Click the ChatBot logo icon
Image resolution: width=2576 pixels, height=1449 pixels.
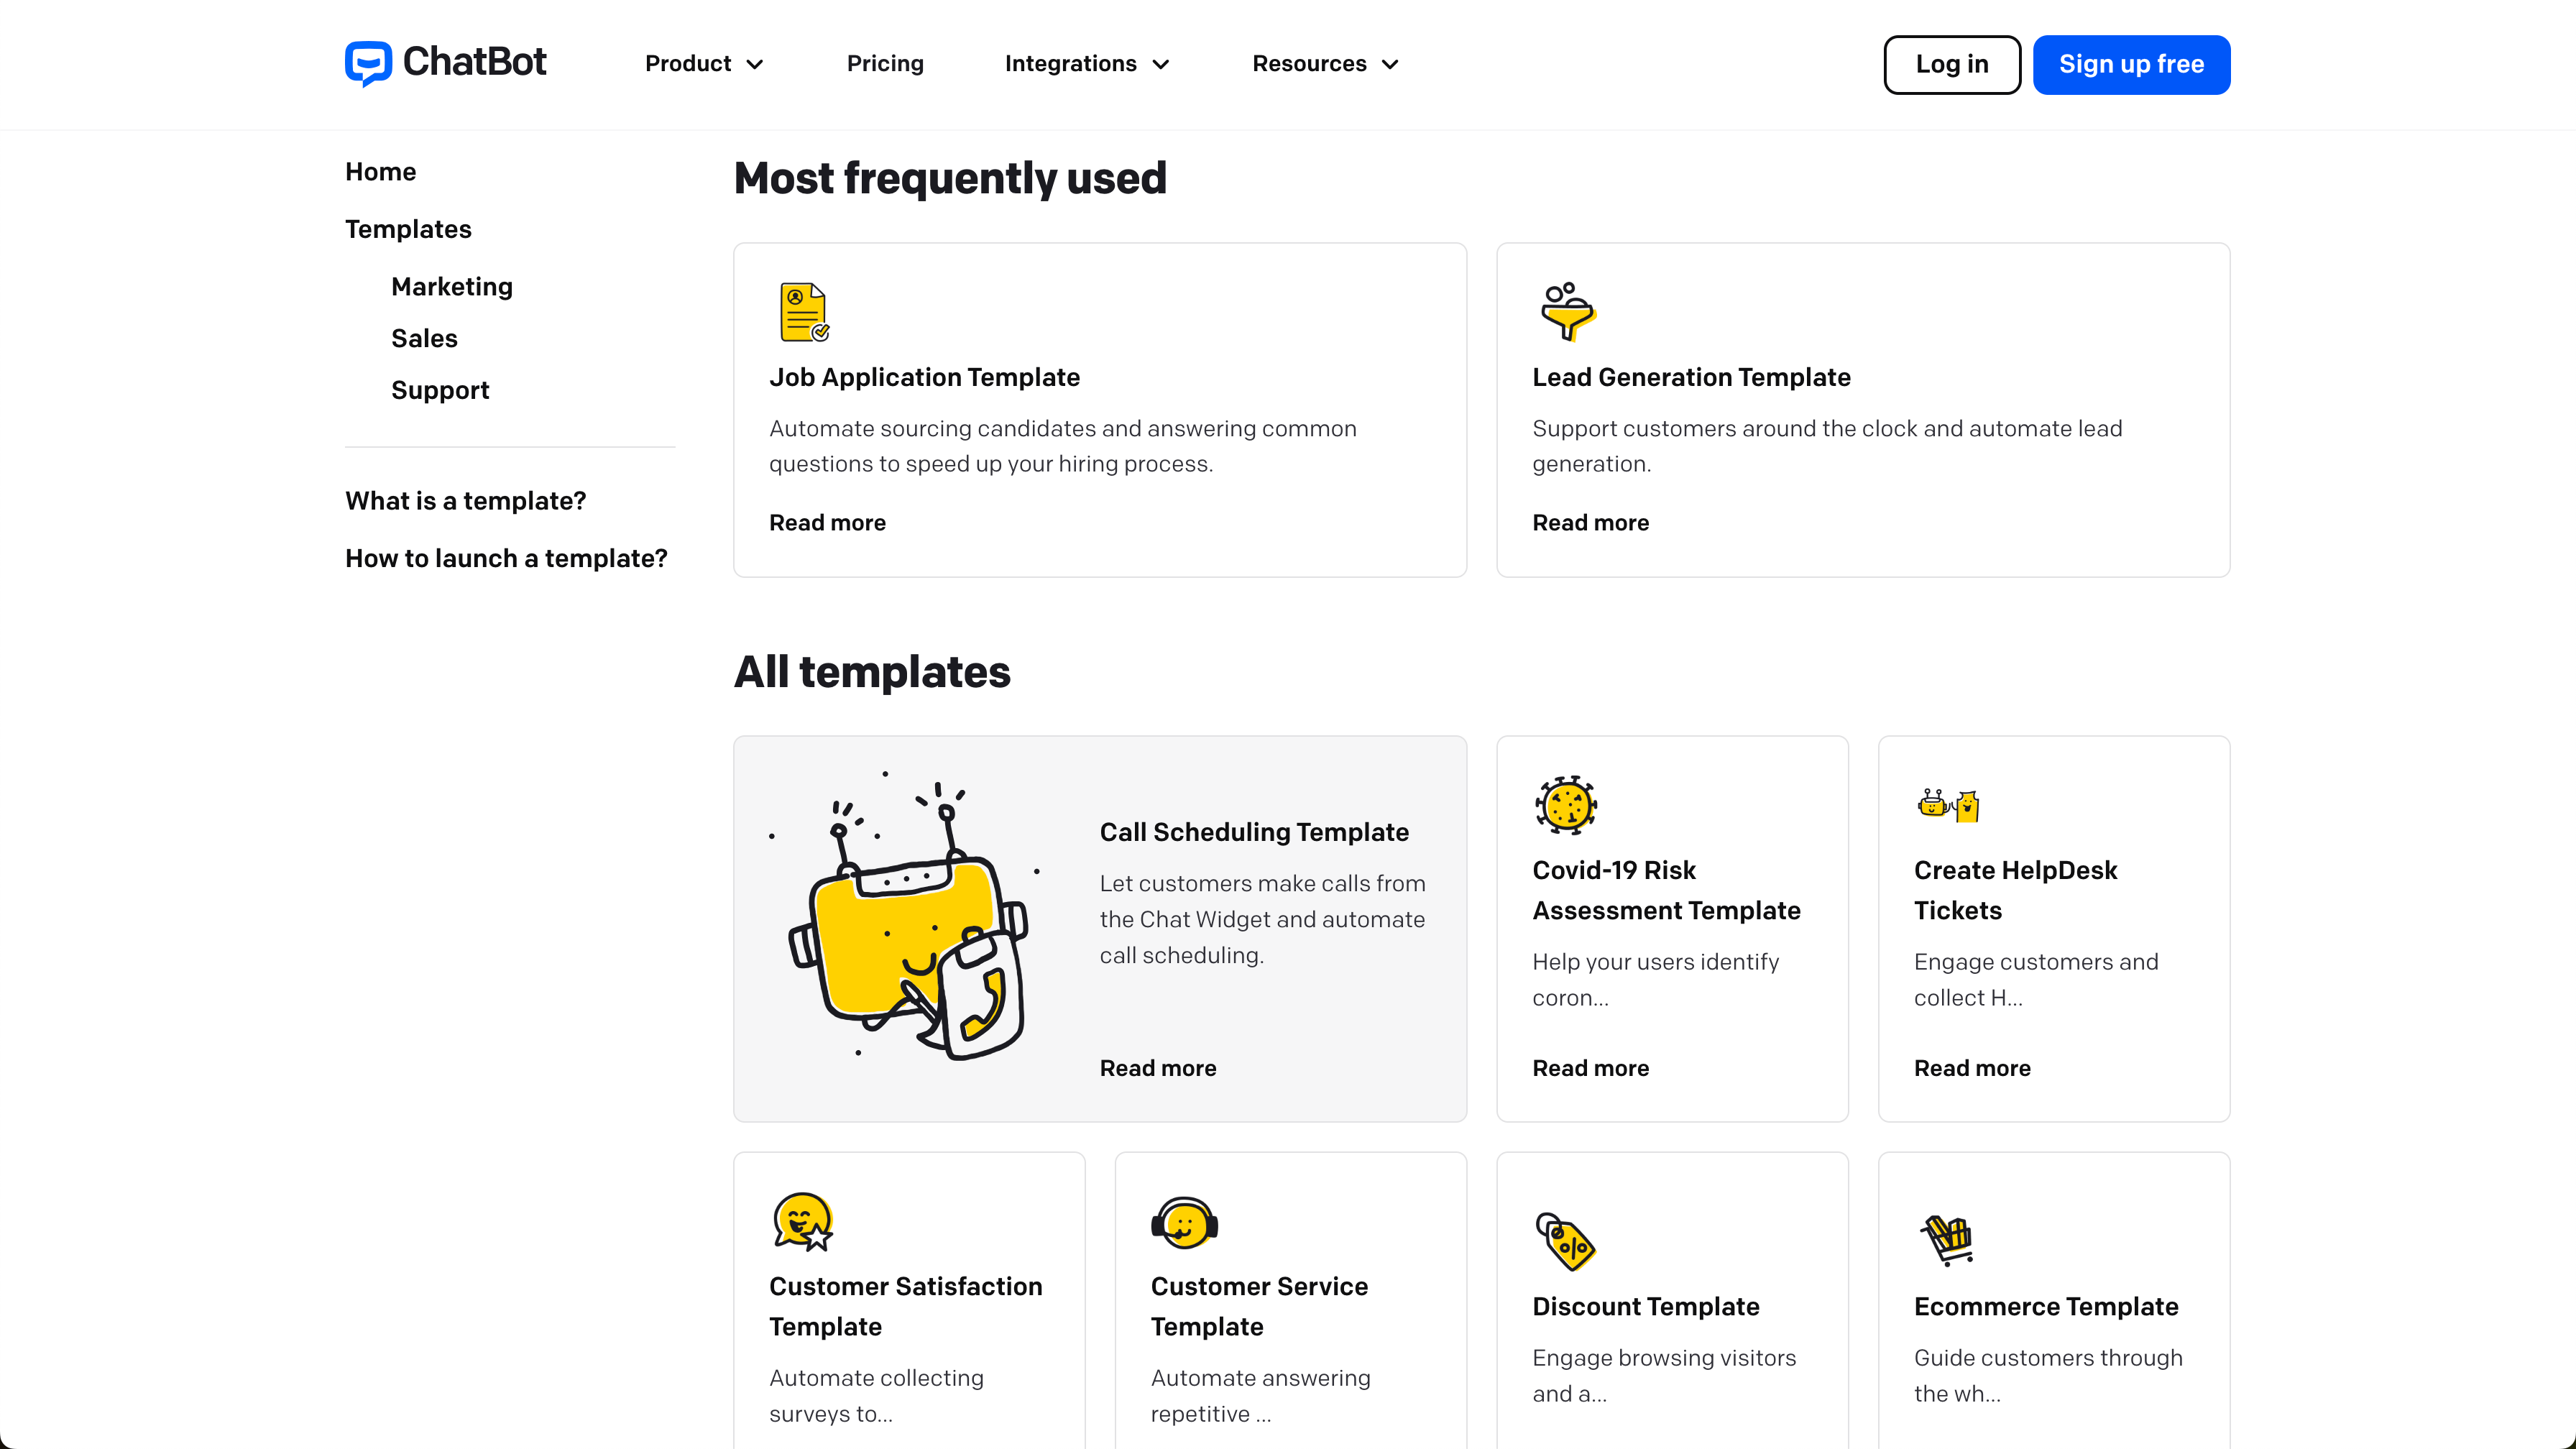pos(368,64)
